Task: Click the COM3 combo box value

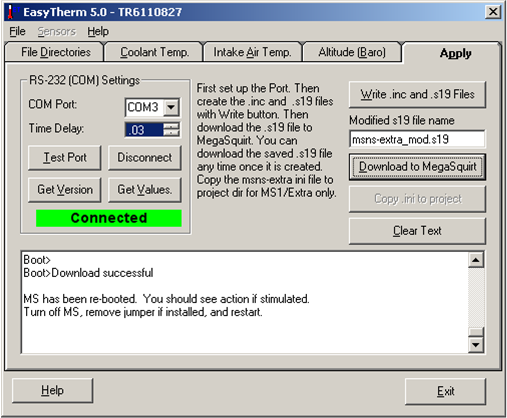Action: (x=144, y=107)
